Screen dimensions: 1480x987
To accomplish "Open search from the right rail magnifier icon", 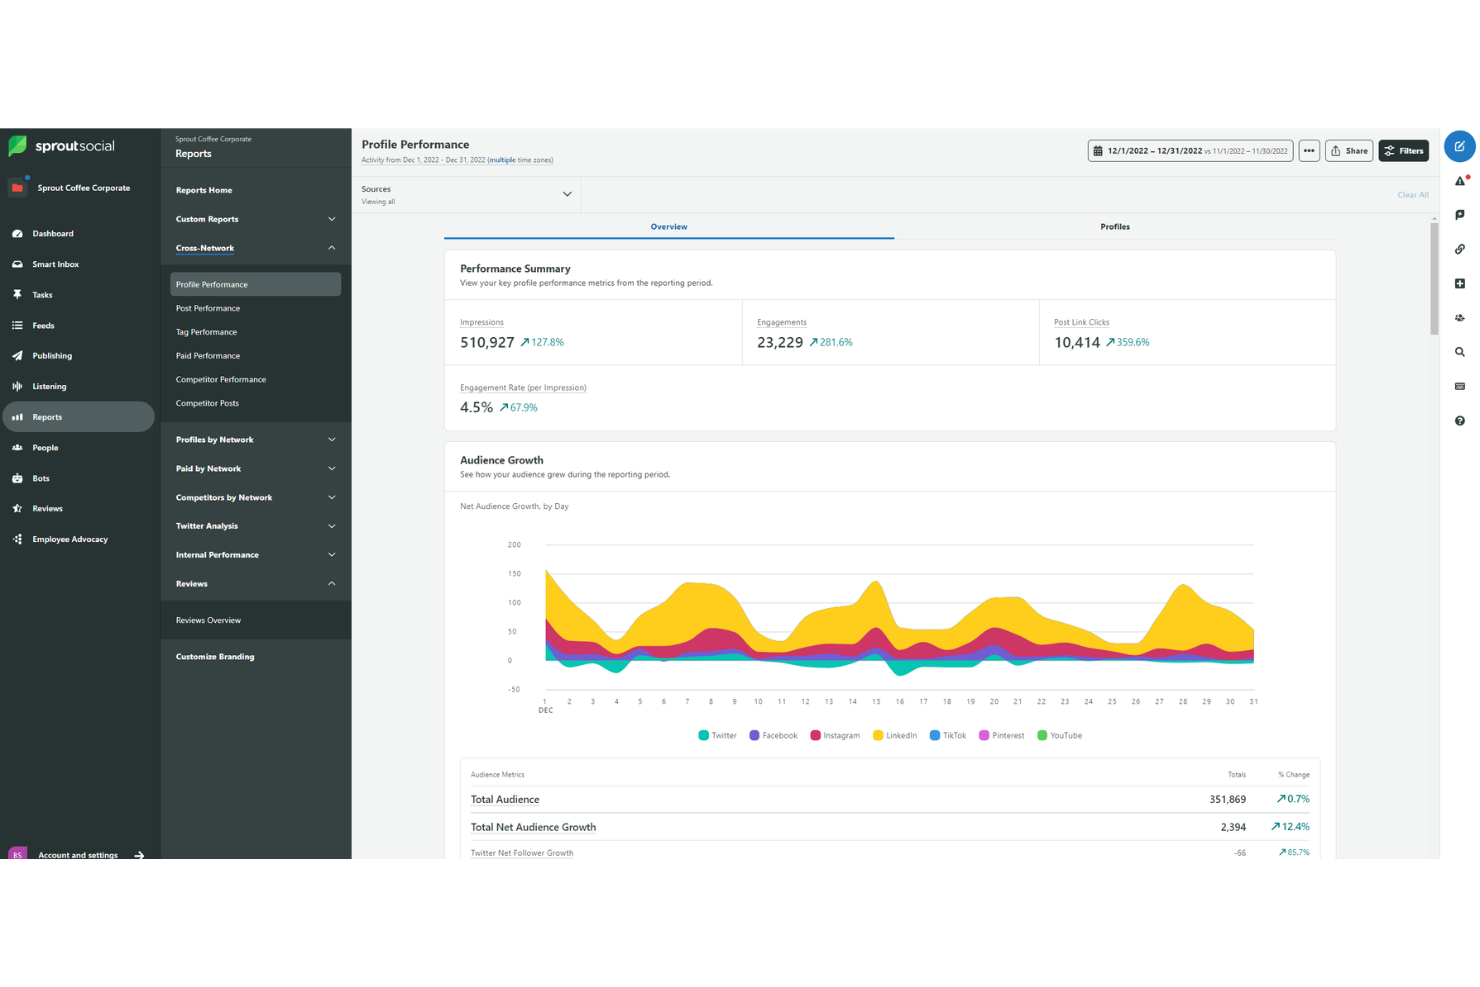I will pyautogui.click(x=1459, y=352).
